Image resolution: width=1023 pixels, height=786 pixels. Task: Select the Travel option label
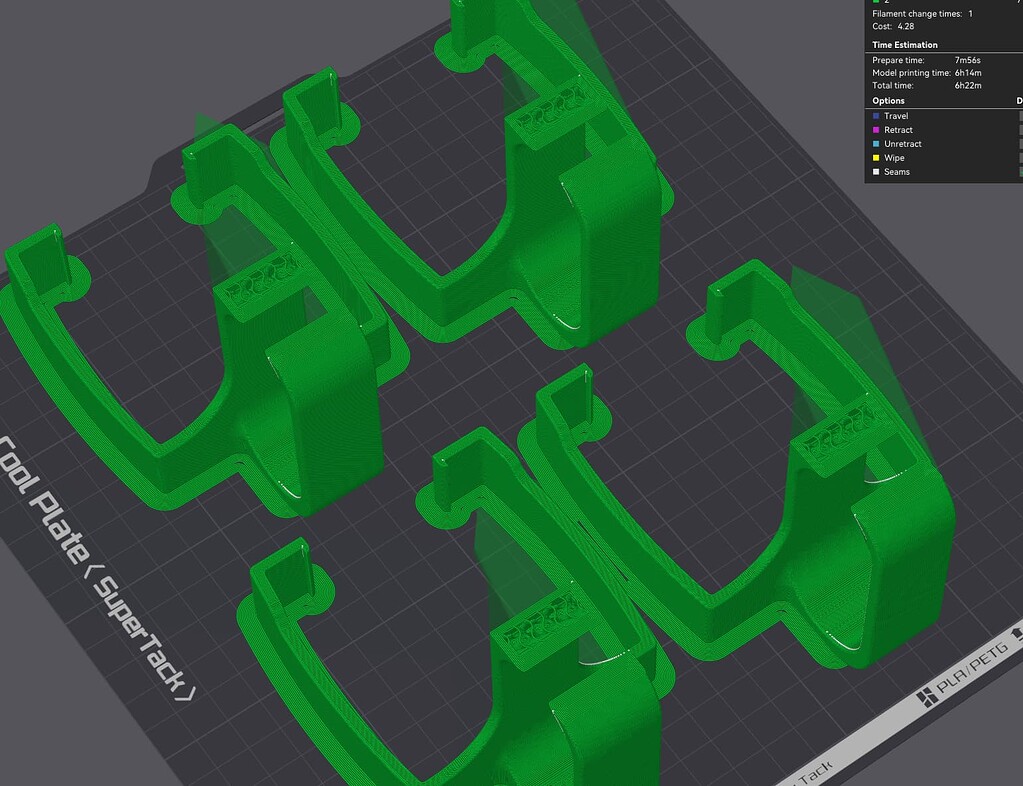(896, 116)
